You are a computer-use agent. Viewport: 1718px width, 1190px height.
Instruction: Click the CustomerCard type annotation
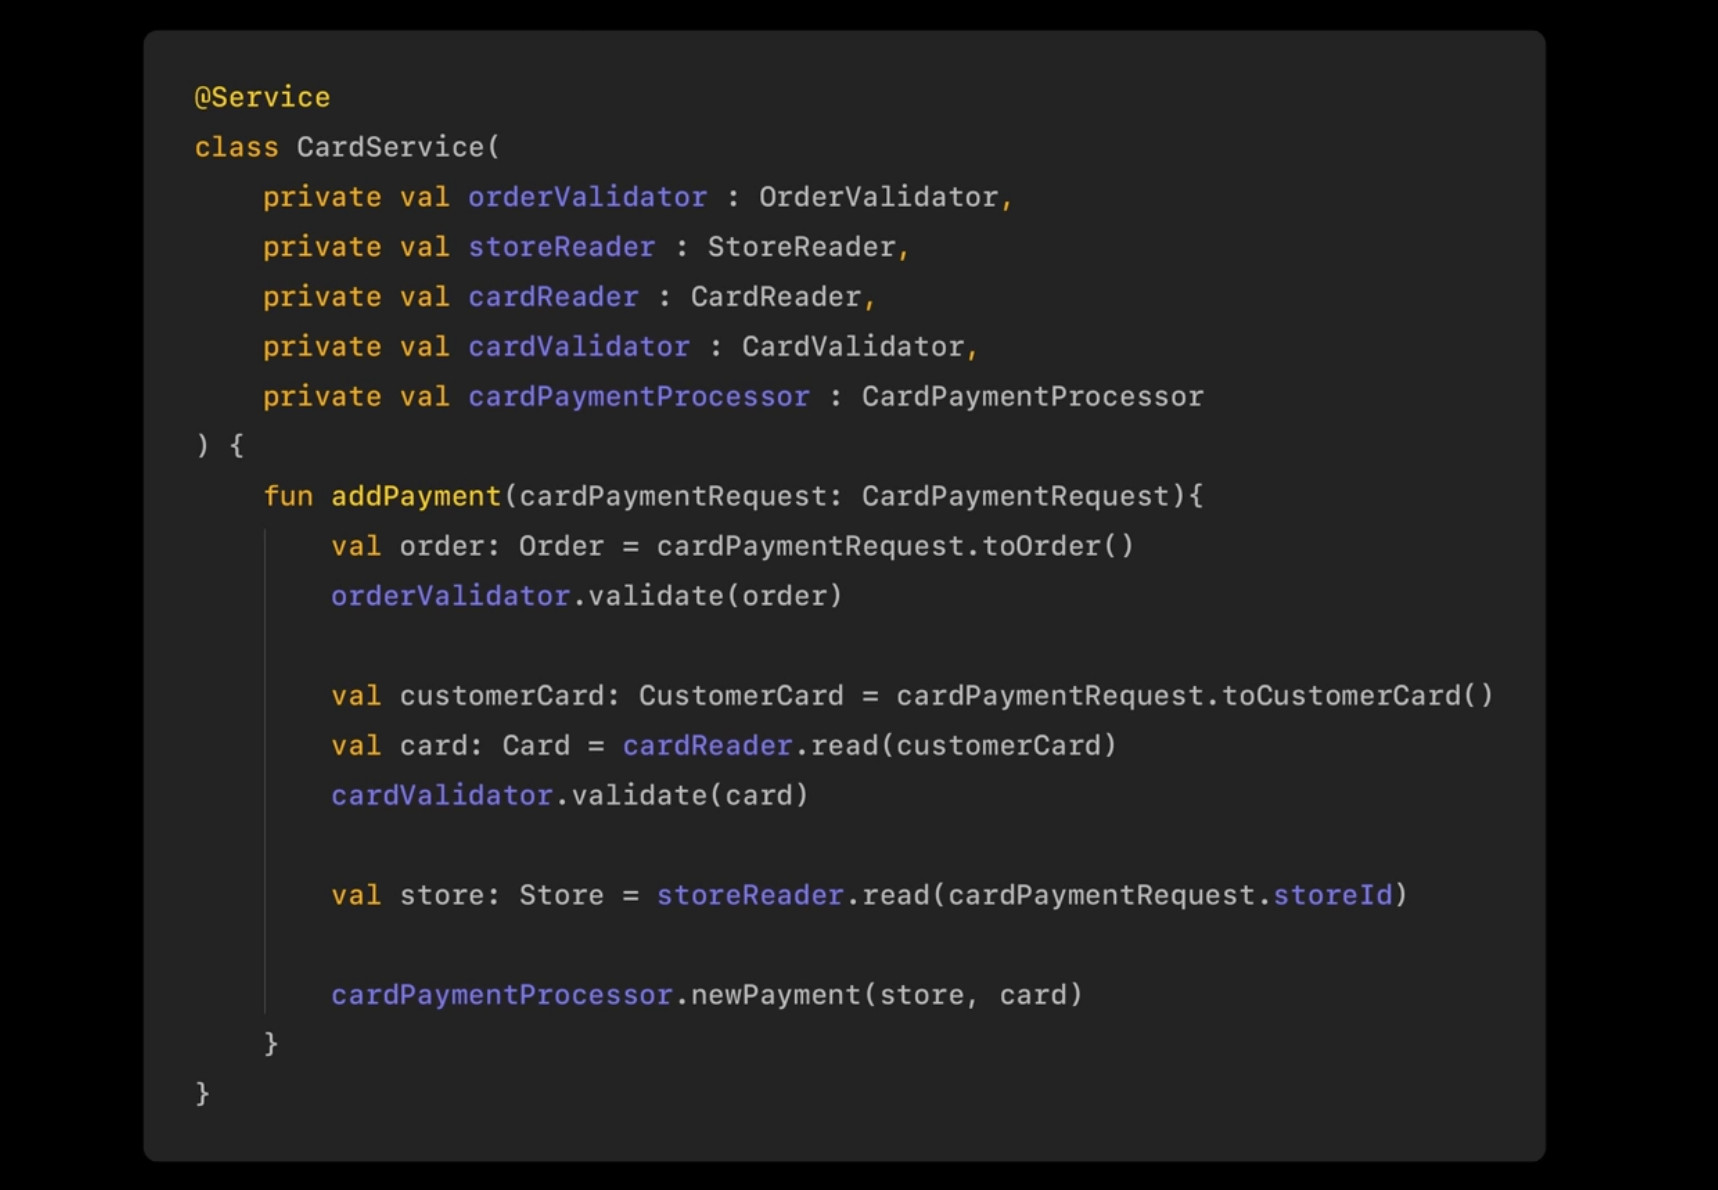coord(740,696)
